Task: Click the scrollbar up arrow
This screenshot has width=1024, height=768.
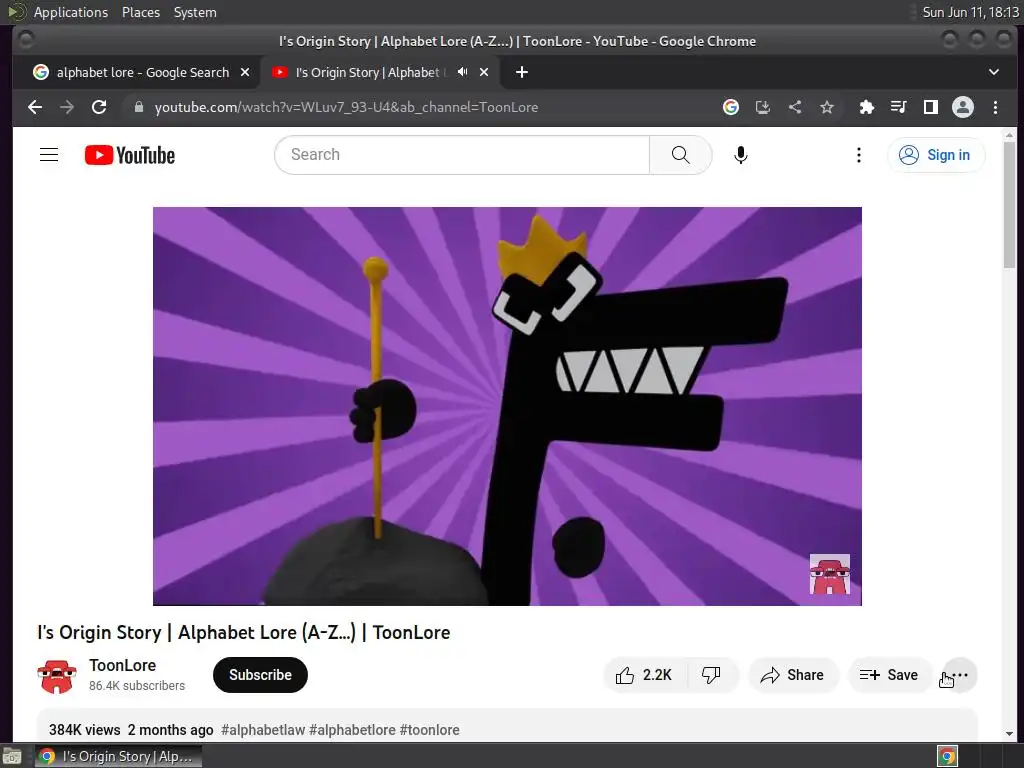Action: 1010,135
